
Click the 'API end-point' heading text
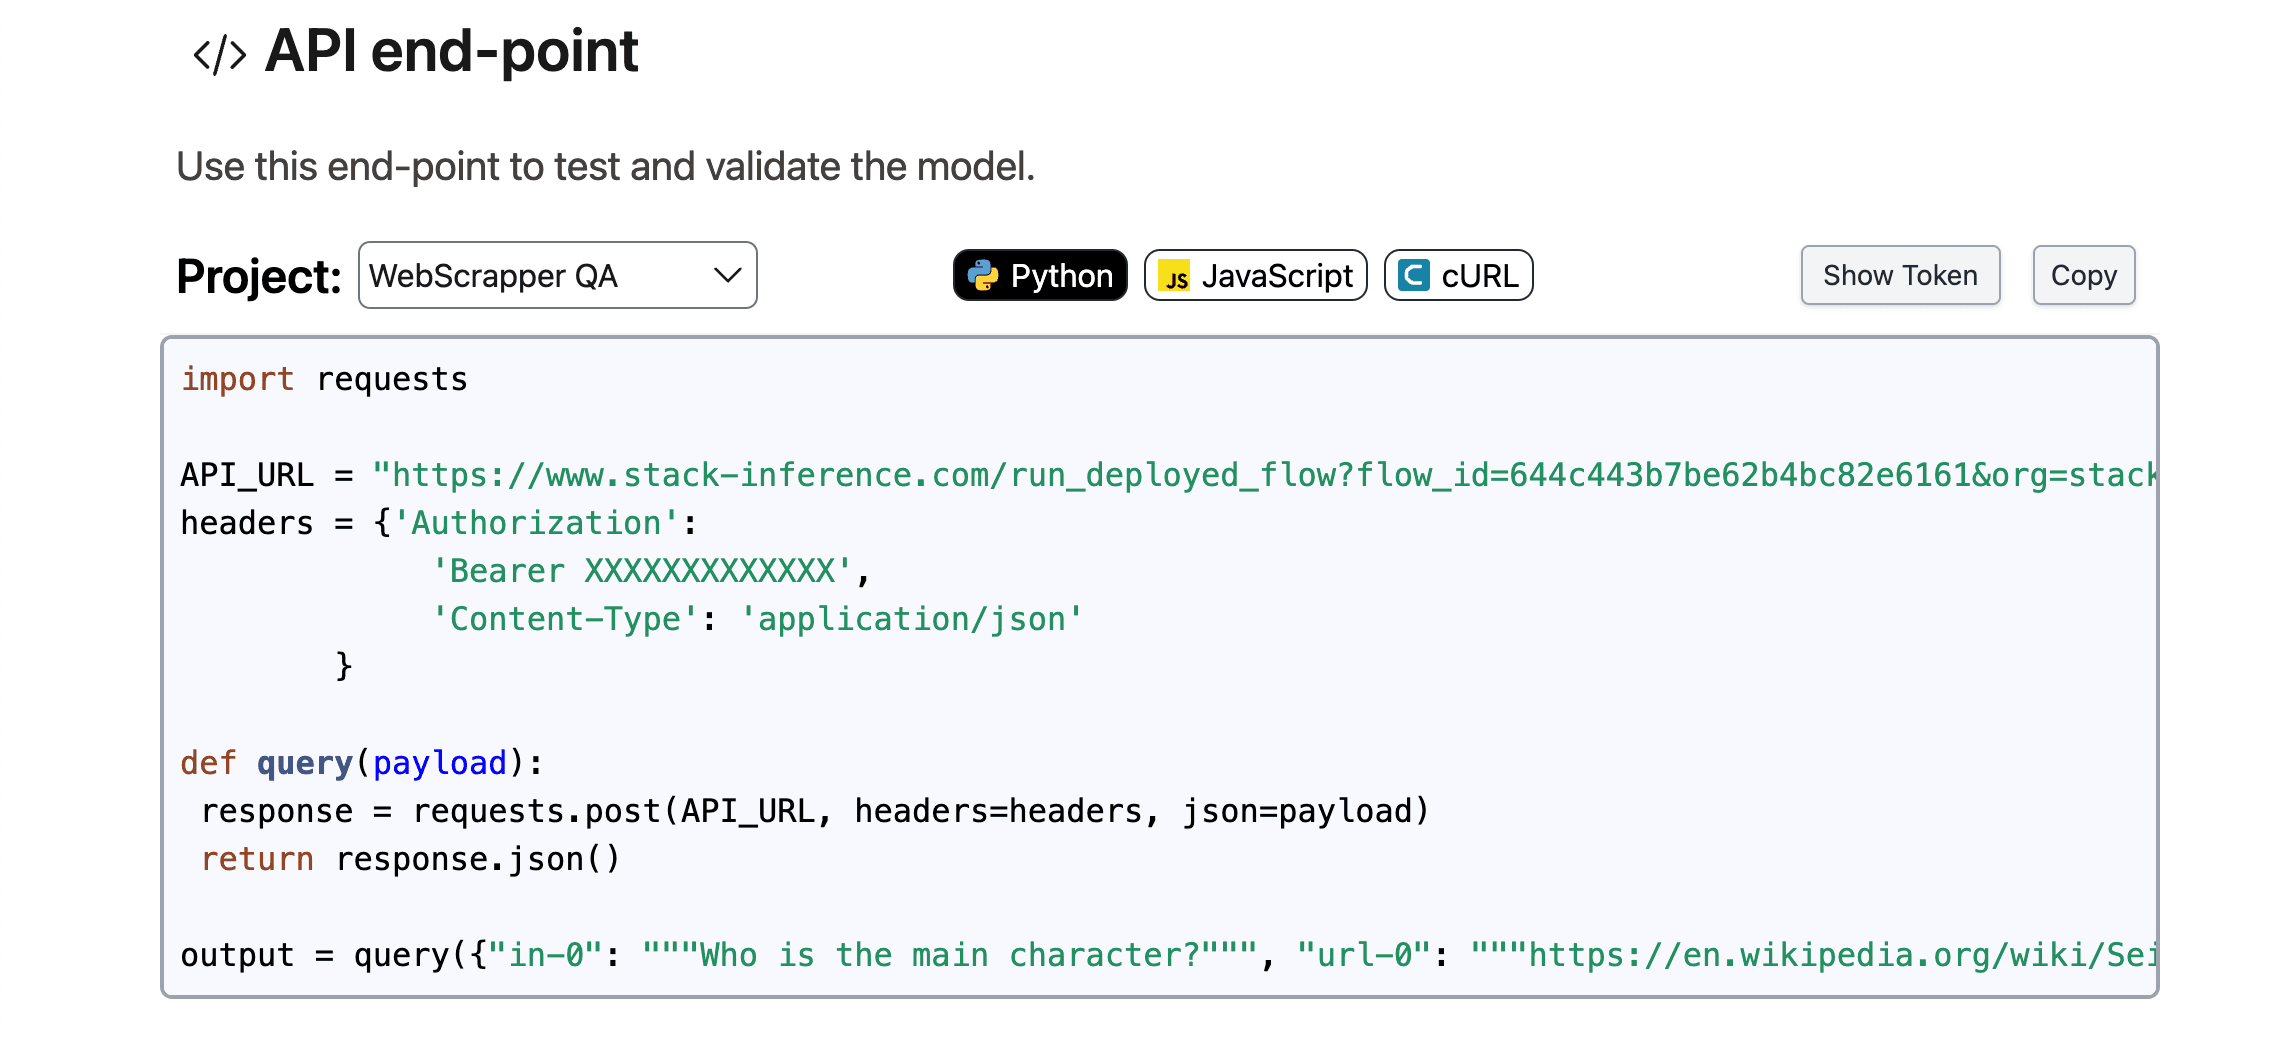pos(451,51)
